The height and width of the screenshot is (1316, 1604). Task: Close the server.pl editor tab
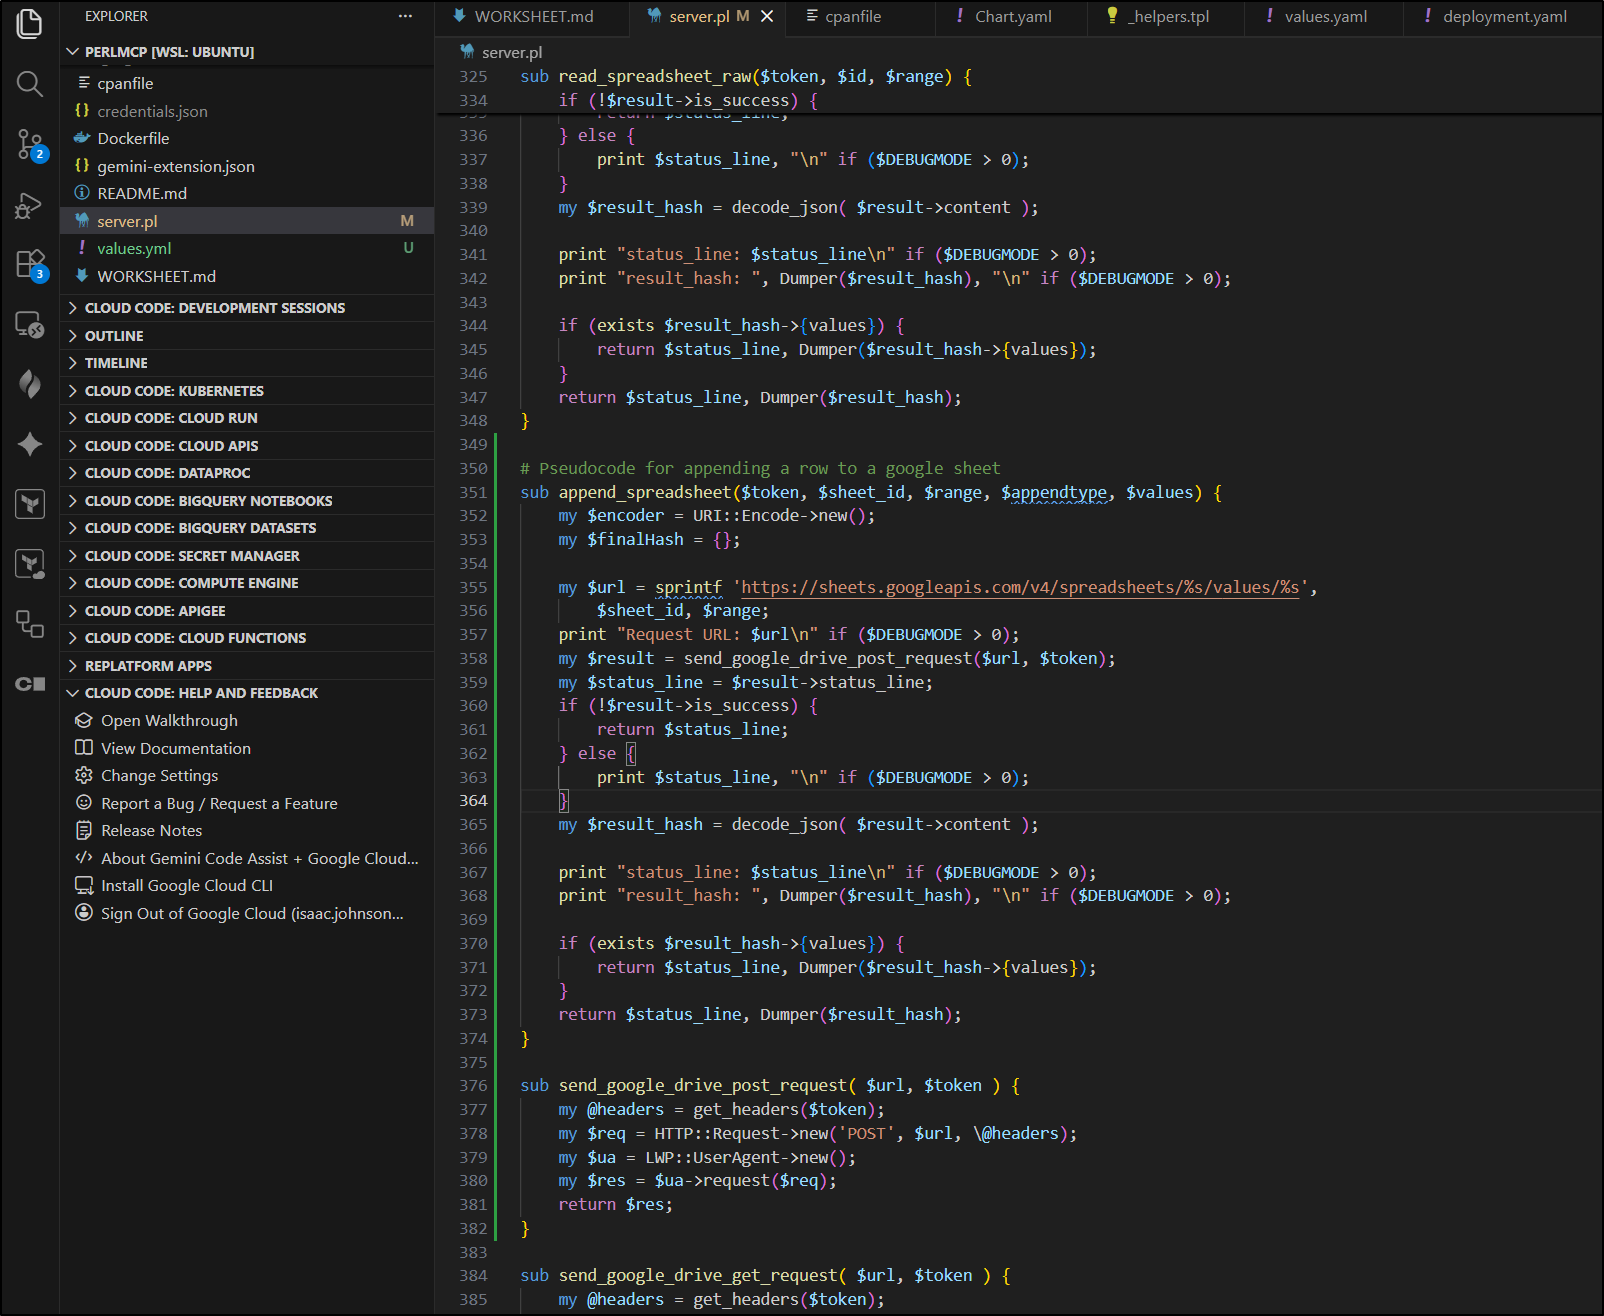click(767, 16)
